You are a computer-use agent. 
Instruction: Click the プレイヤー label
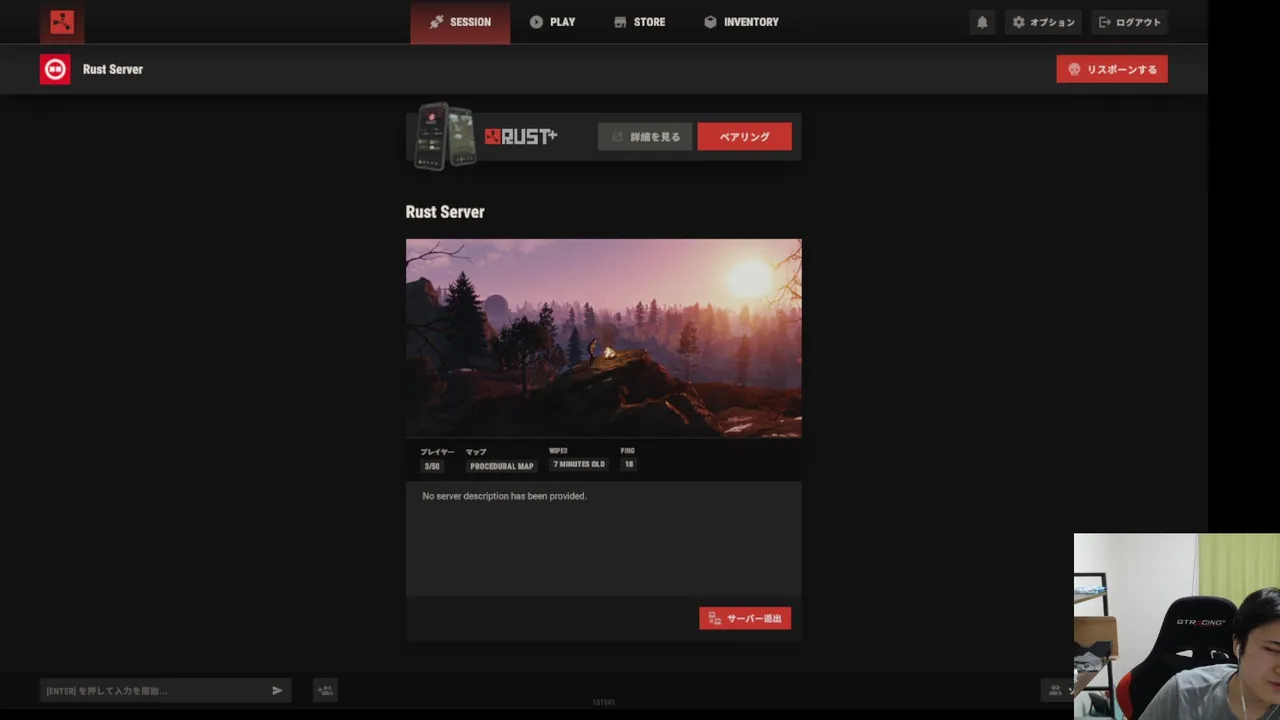(437, 452)
